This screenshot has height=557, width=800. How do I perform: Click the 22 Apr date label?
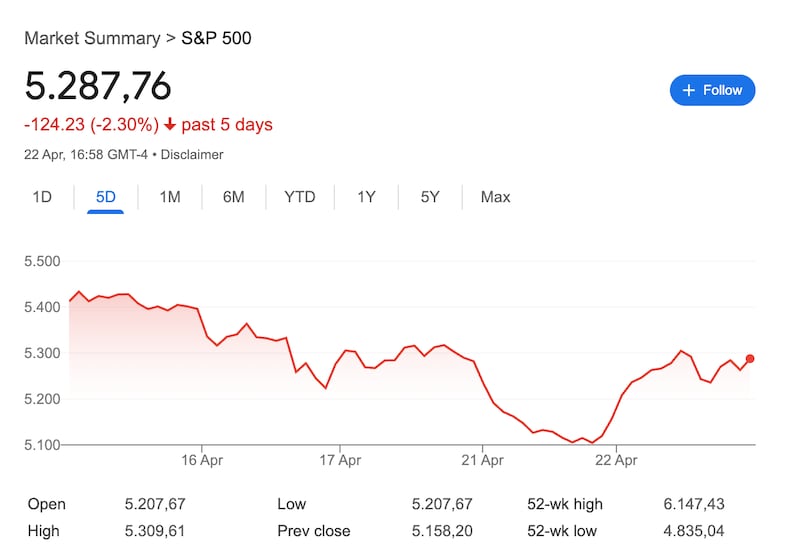[x=616, y=461]
